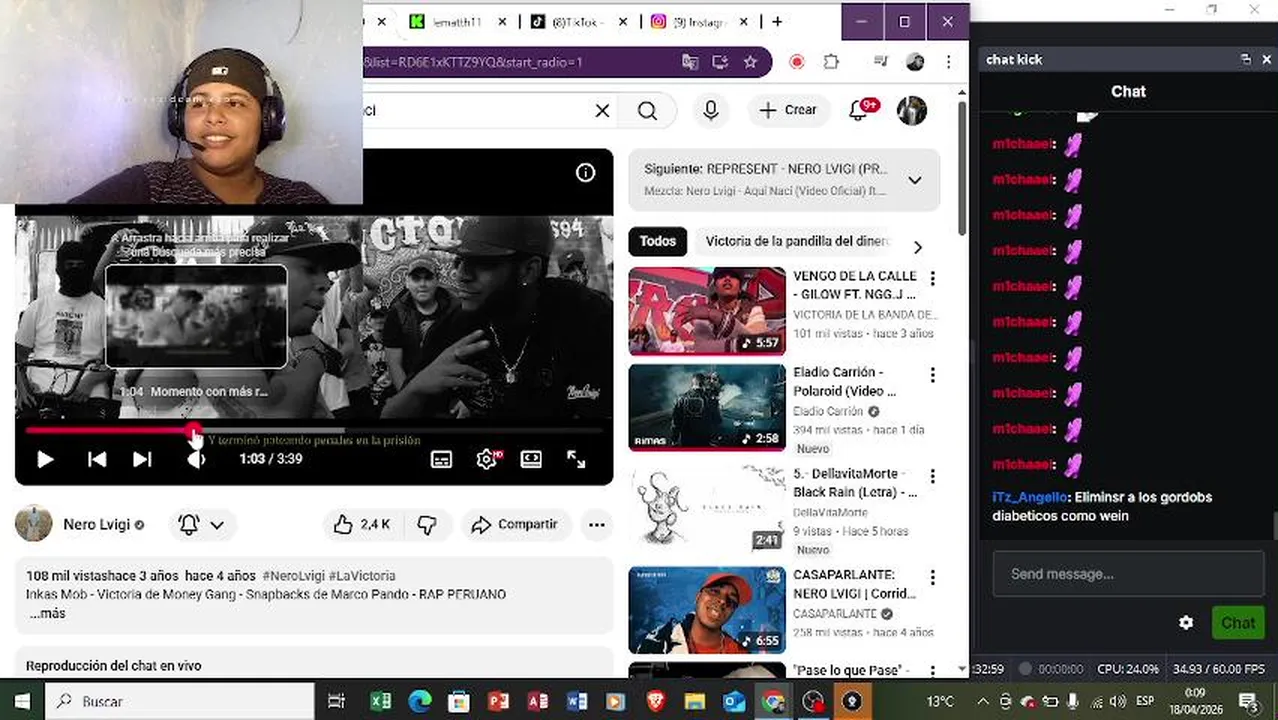This screenshot has height=720, width=1278.
Task: Show more filter chips with arrow
Action: click(x=917, y=247)
